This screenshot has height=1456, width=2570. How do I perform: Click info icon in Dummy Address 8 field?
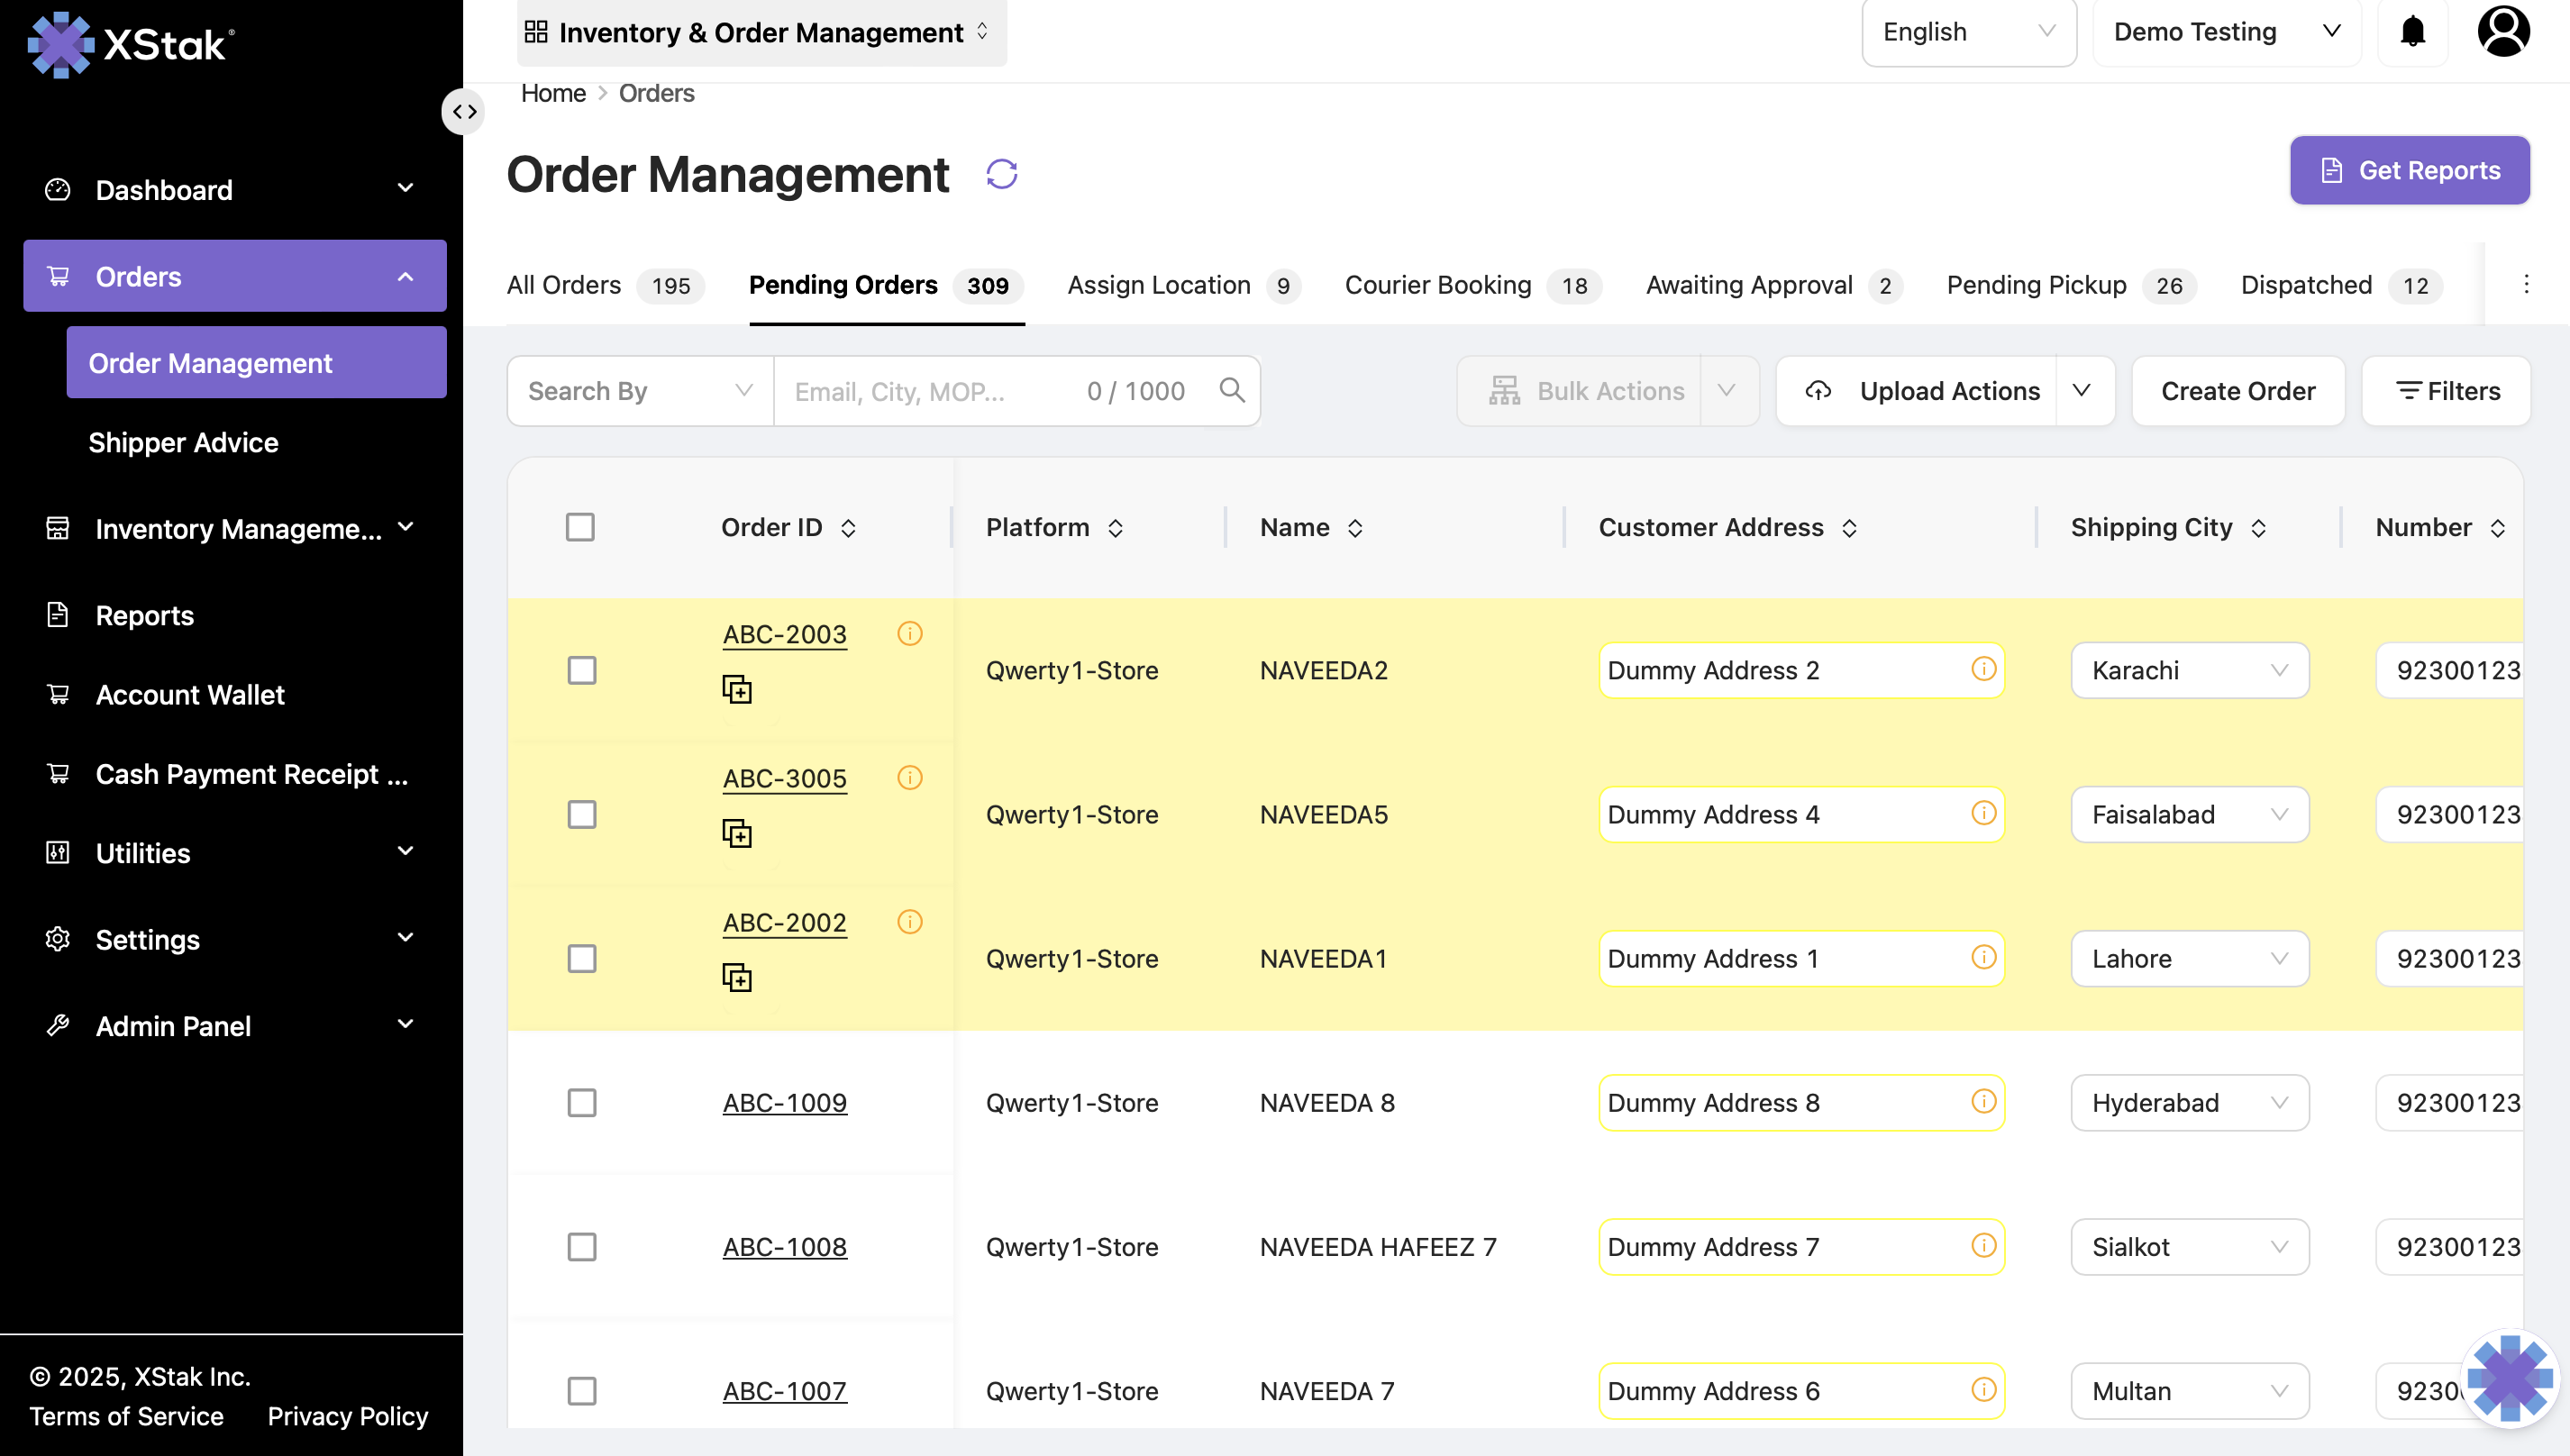(x=1983, y=1101)
